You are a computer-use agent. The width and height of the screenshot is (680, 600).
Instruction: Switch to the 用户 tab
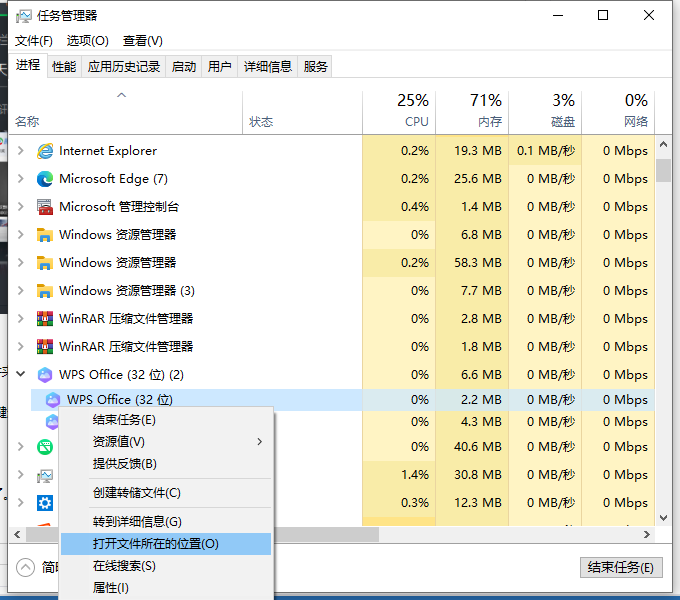point(219,67)
